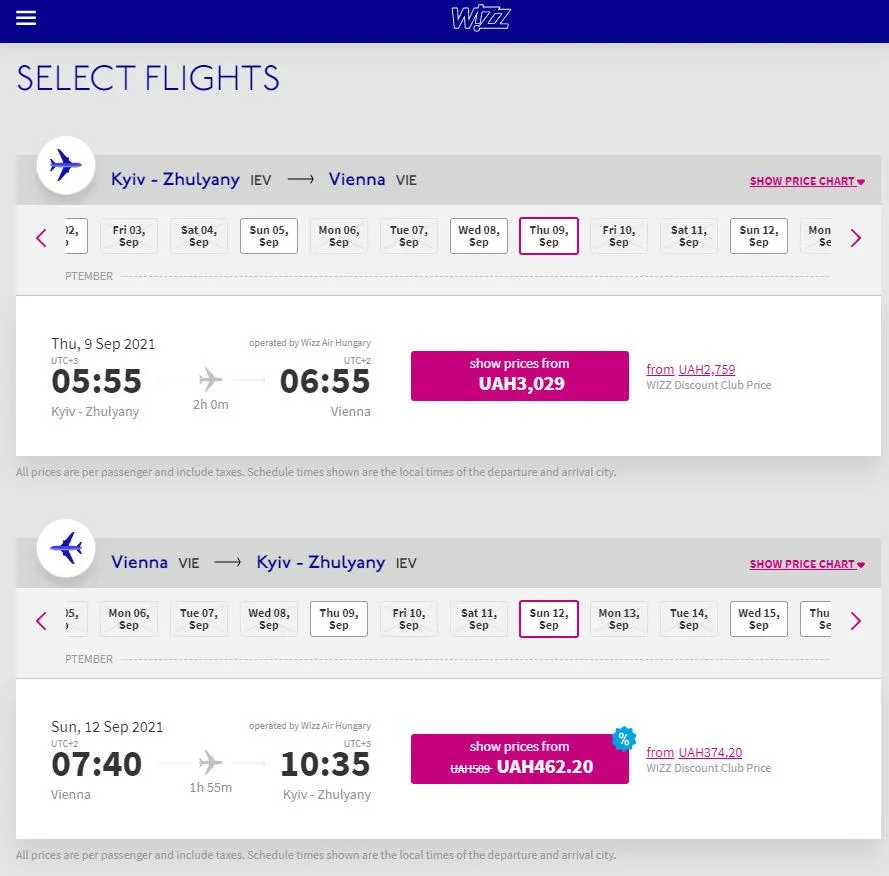The width and height of the screenshot is (889, 876).
Task: Select Thu 09 Sep return date
Action: (x=339, y=619)
